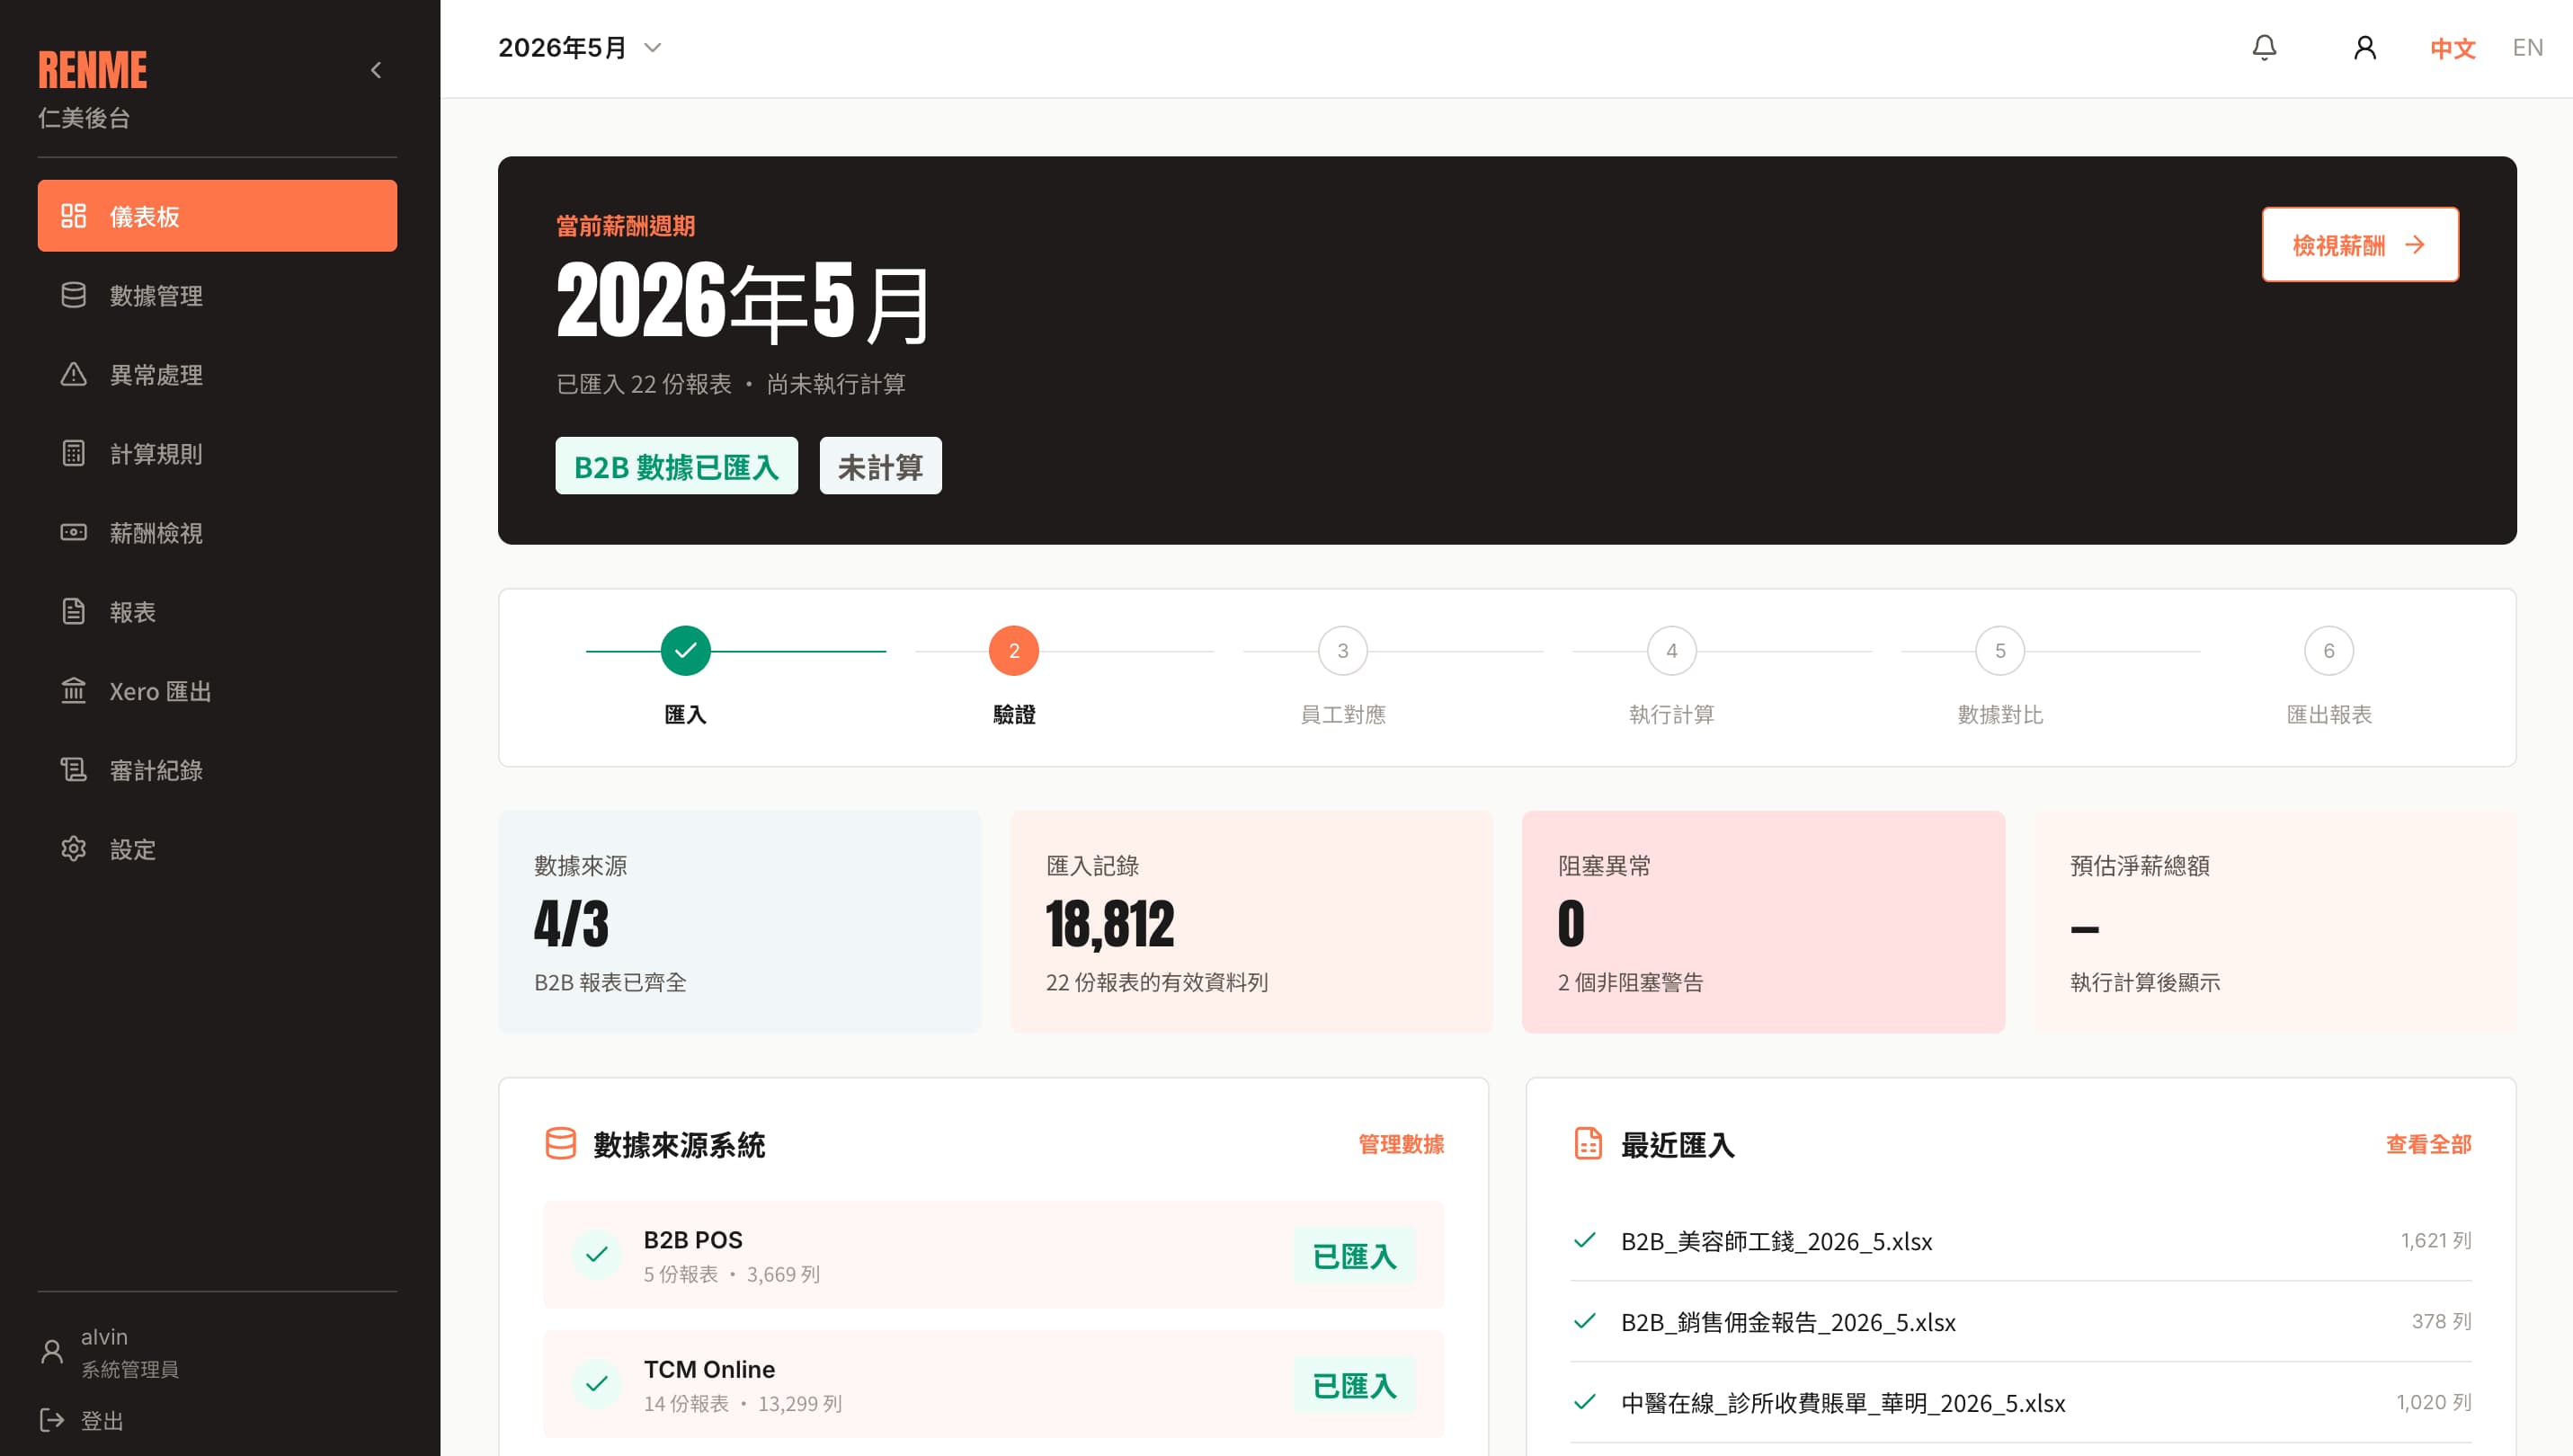Click 報表 label in sidebar
The height and width of the screenshot is (1456, 2573).
point(132,612)
